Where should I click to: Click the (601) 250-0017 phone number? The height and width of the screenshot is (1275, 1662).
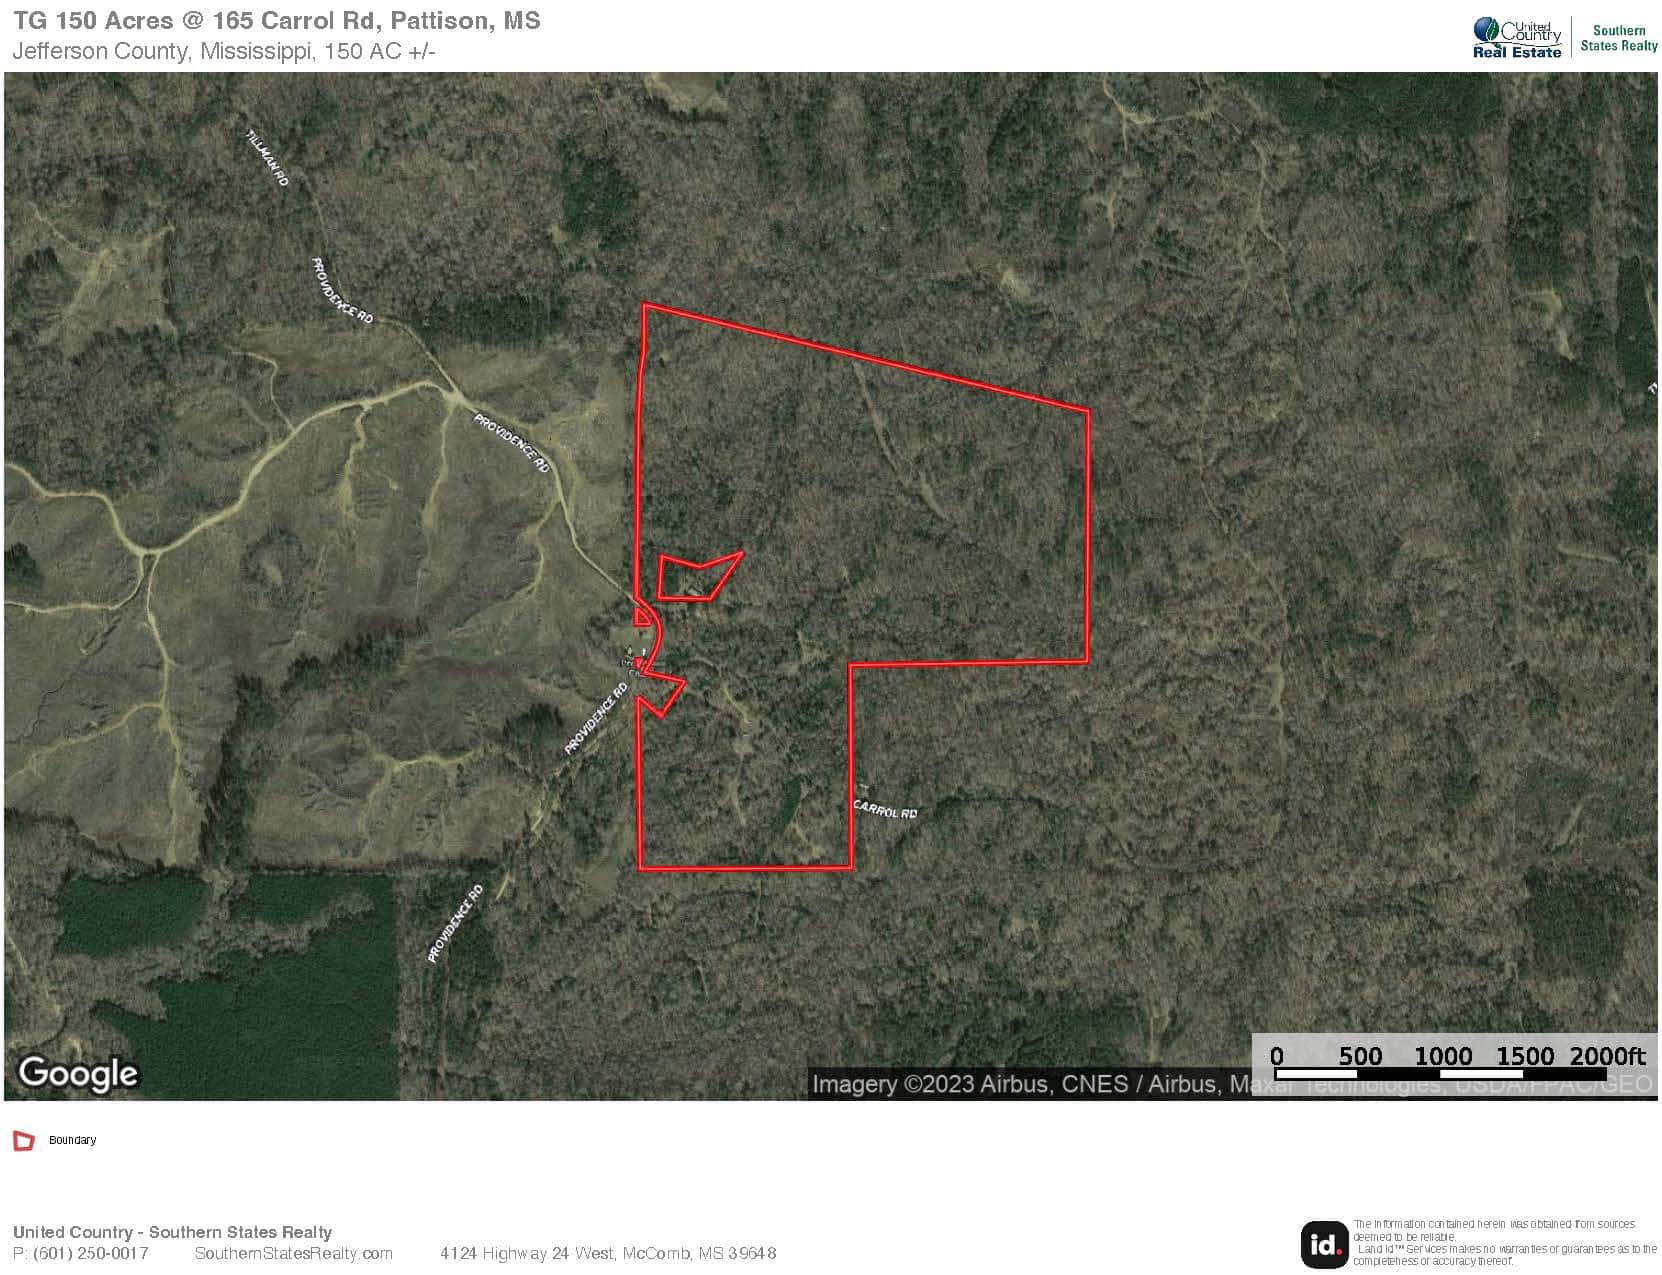(x=91, y=1253)
